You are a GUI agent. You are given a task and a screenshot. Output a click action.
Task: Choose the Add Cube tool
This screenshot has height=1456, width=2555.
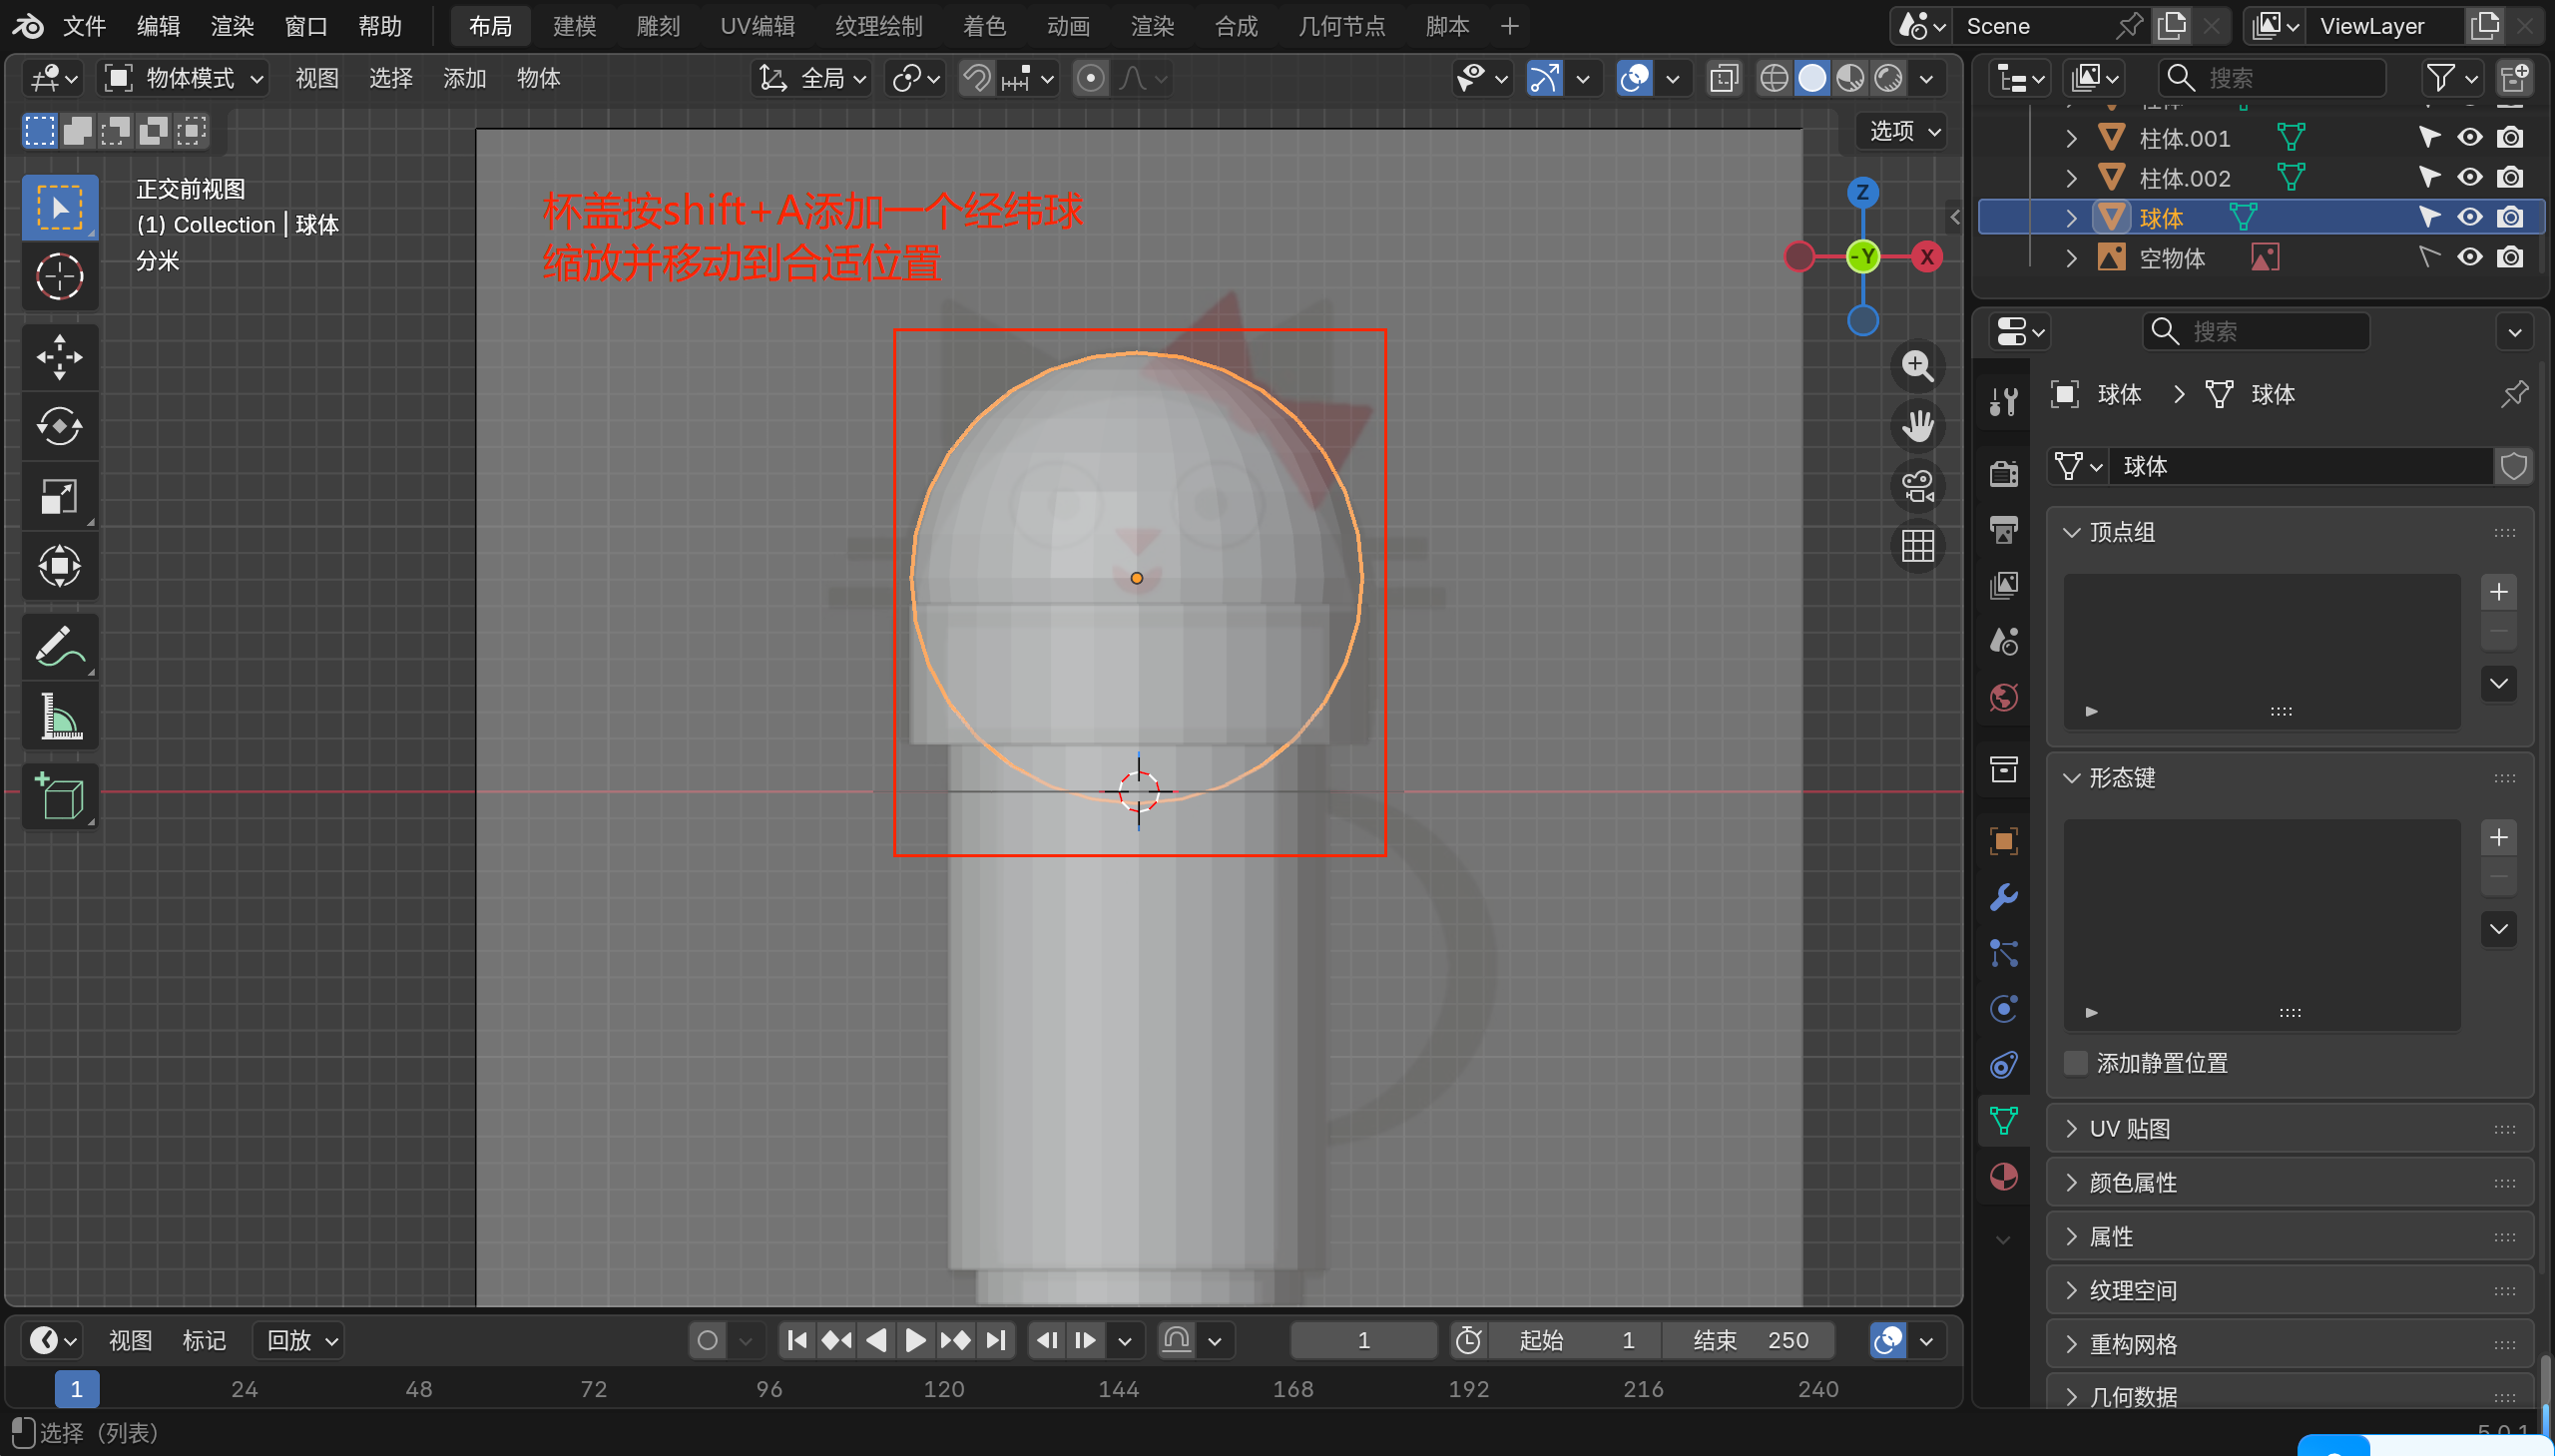59,797
